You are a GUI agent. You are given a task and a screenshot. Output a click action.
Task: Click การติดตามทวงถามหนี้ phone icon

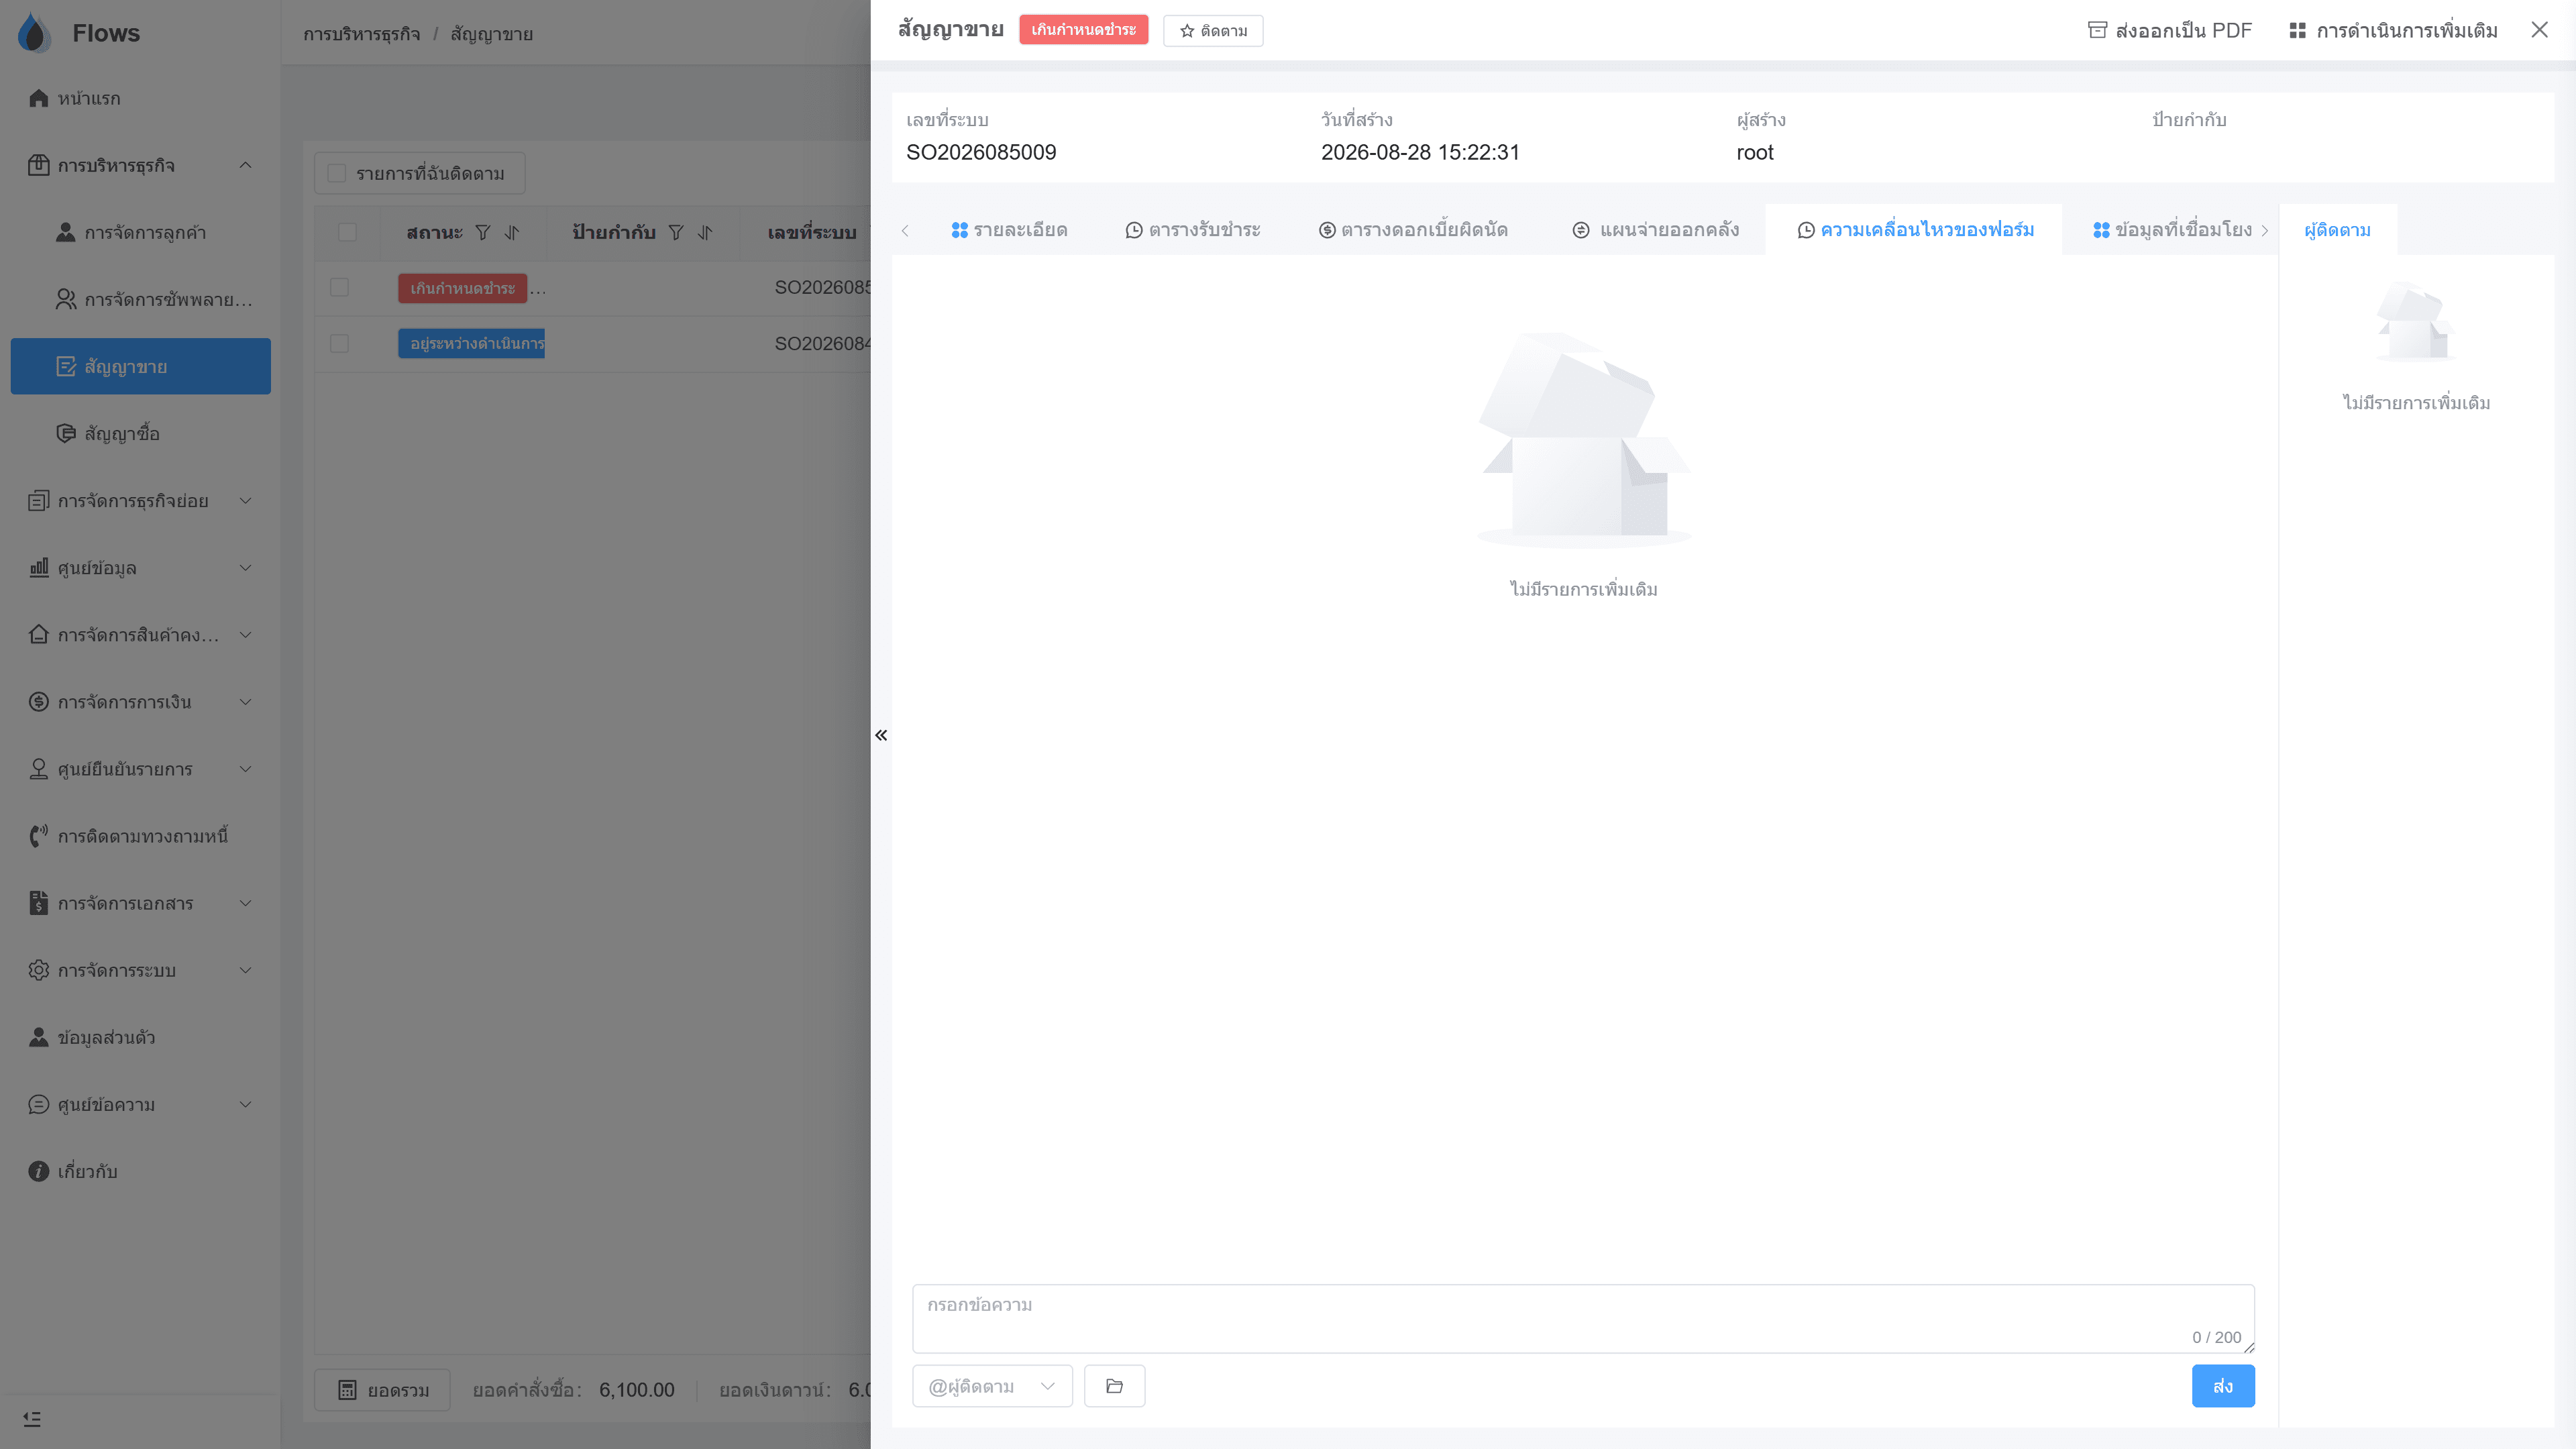tap(38, 836)
